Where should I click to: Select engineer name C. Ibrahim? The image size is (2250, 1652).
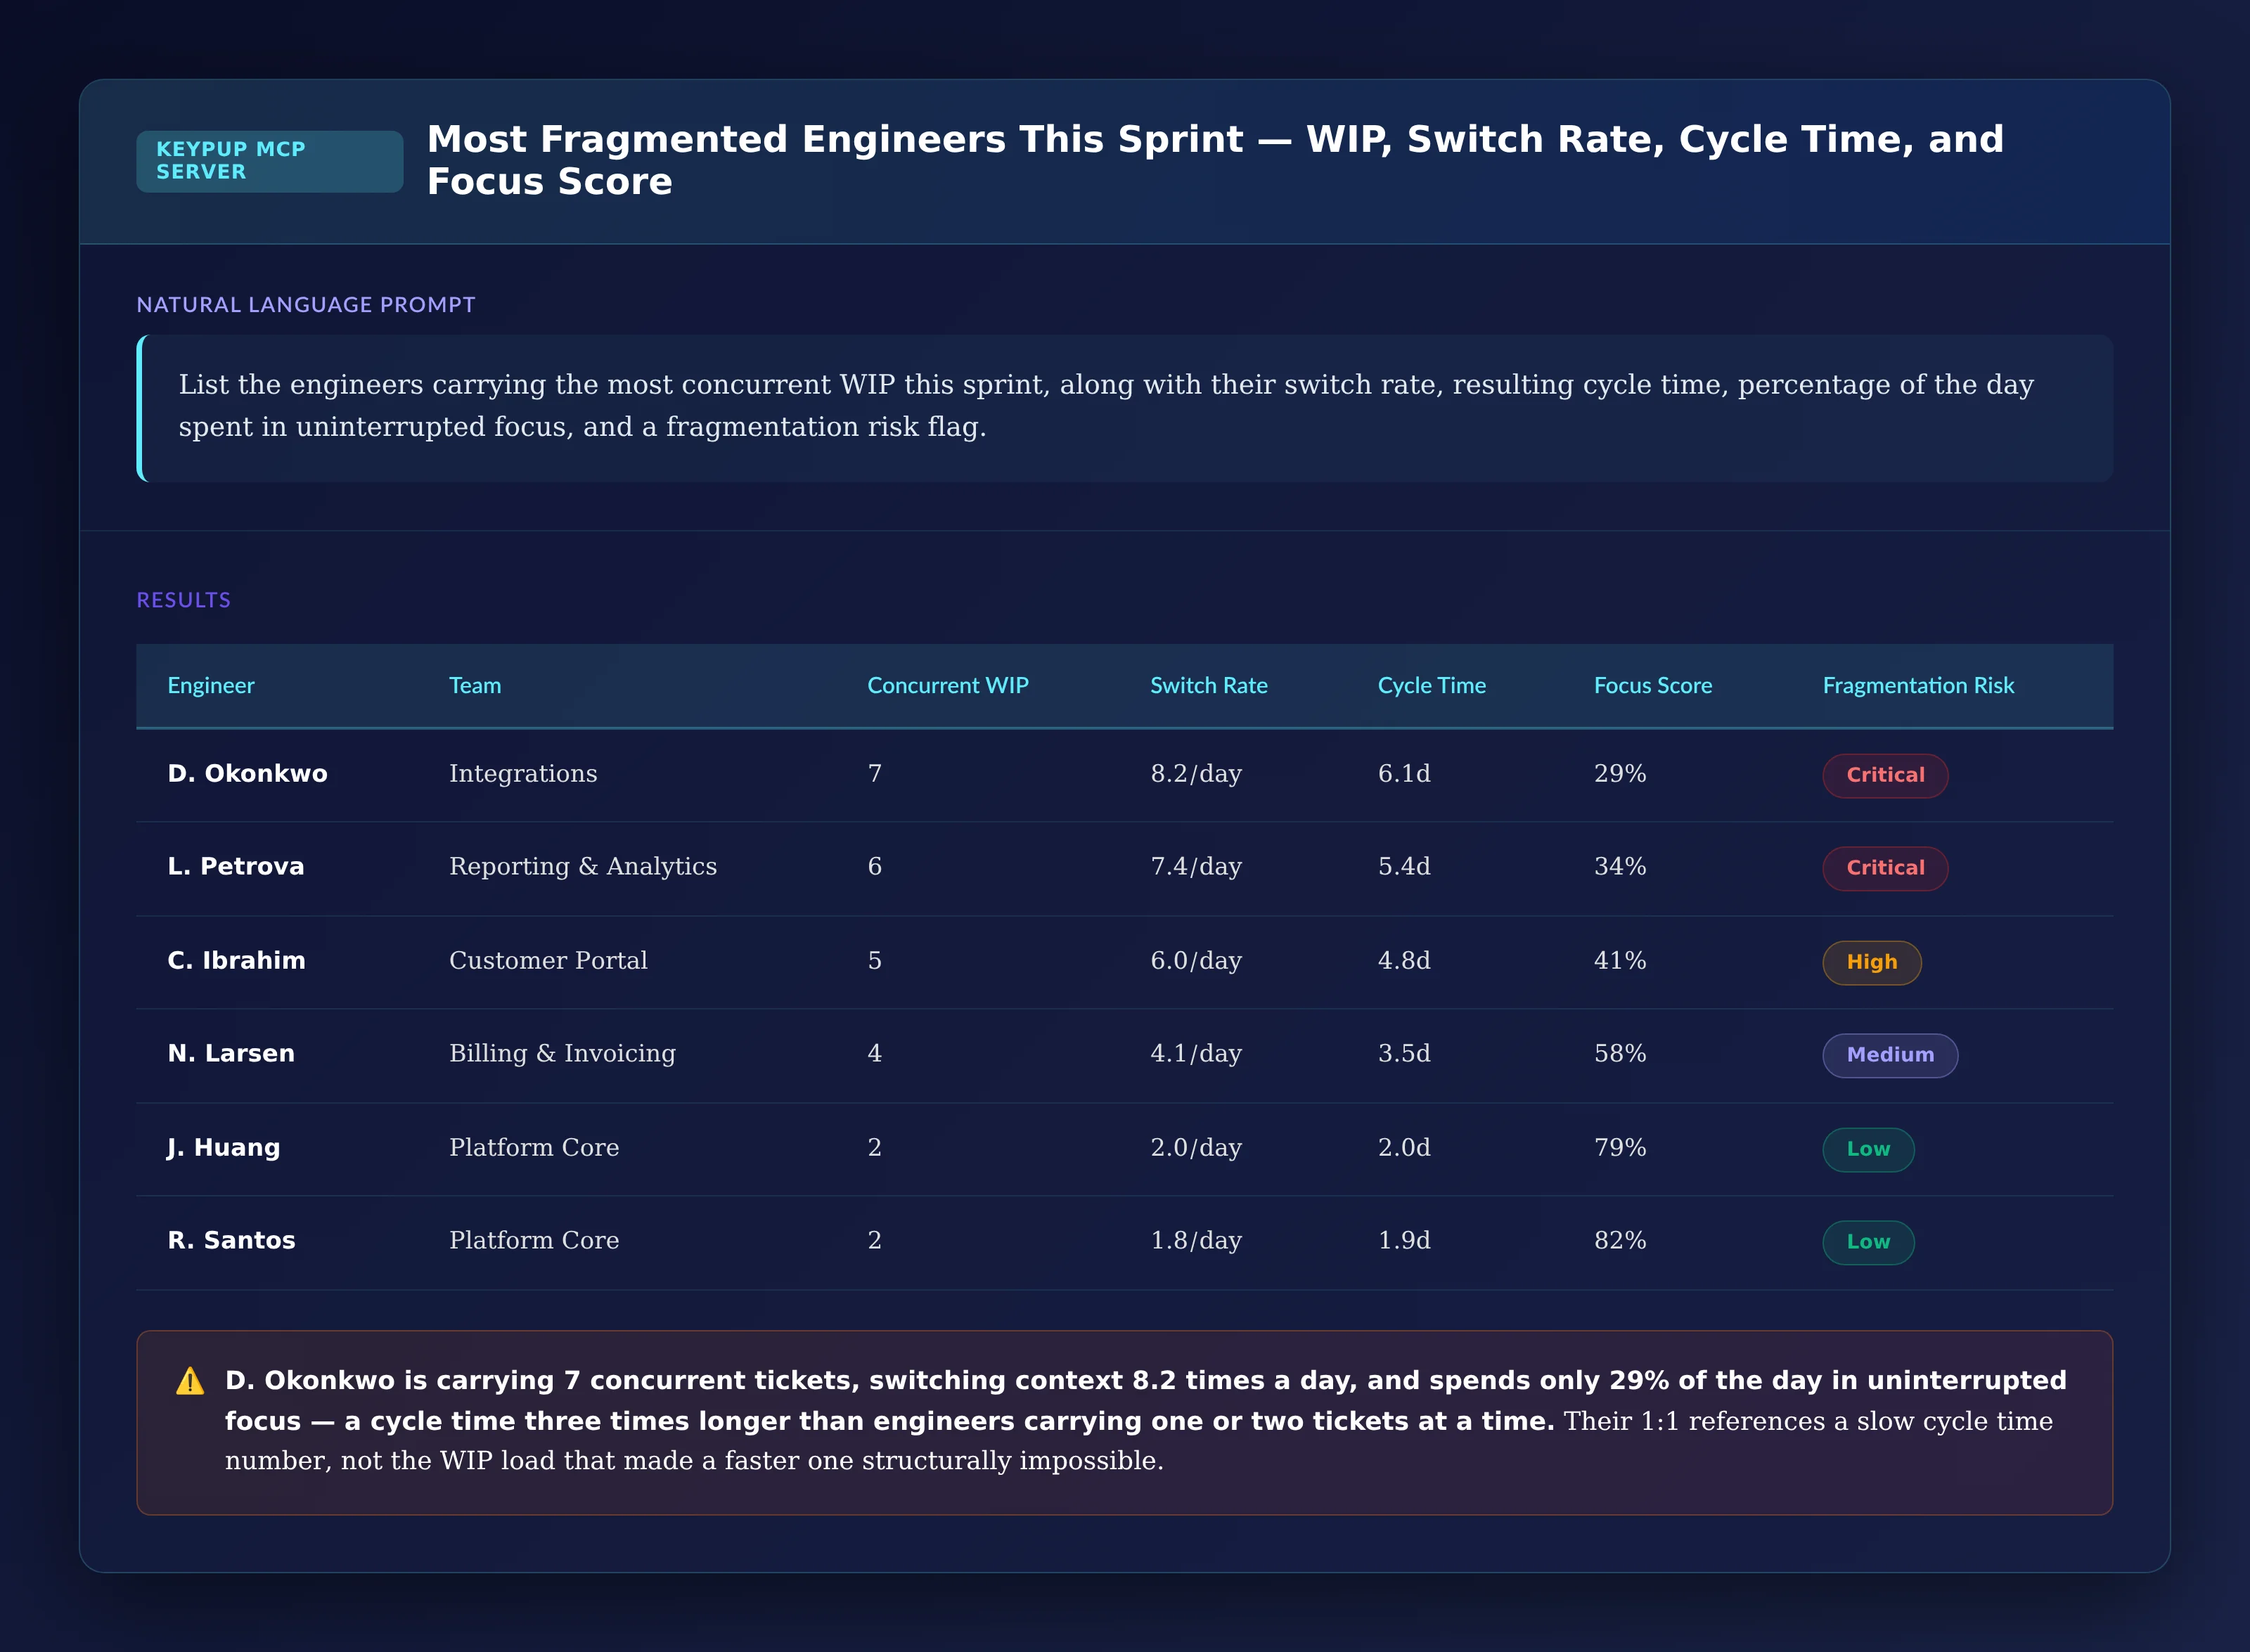click(x=237, y=961)
